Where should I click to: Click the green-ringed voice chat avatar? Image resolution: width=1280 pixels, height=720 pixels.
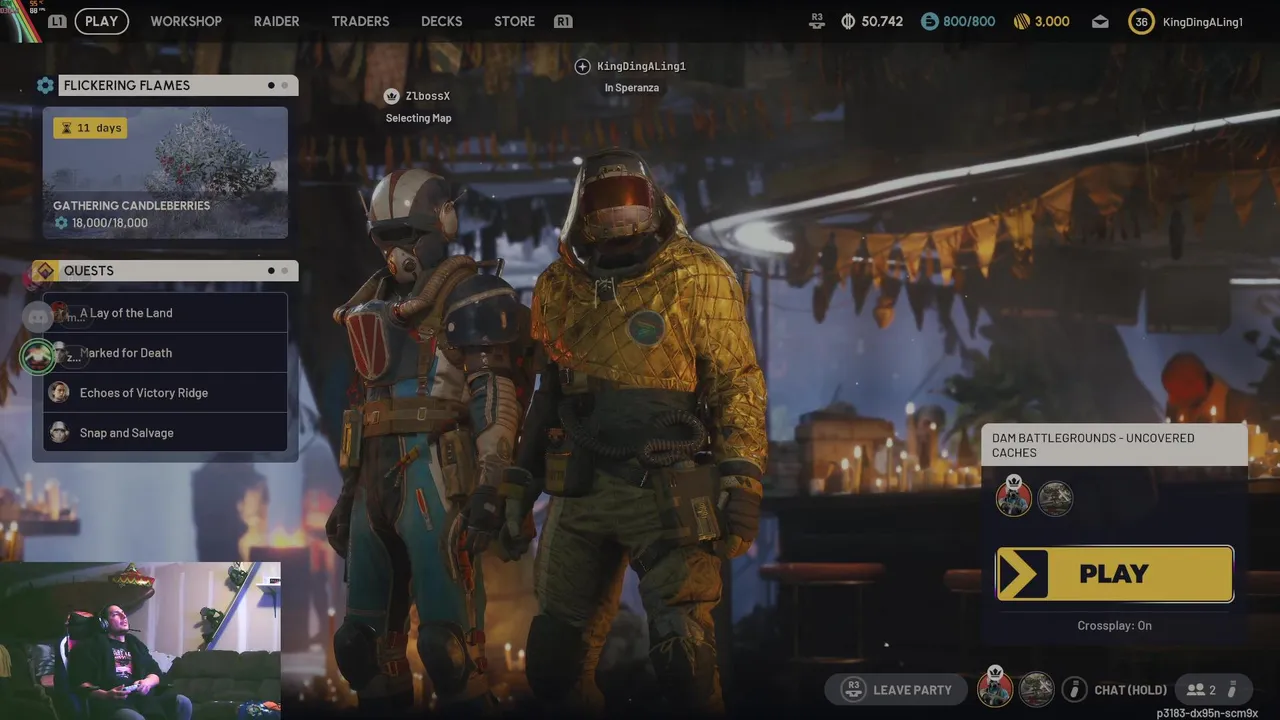point(38,356)
